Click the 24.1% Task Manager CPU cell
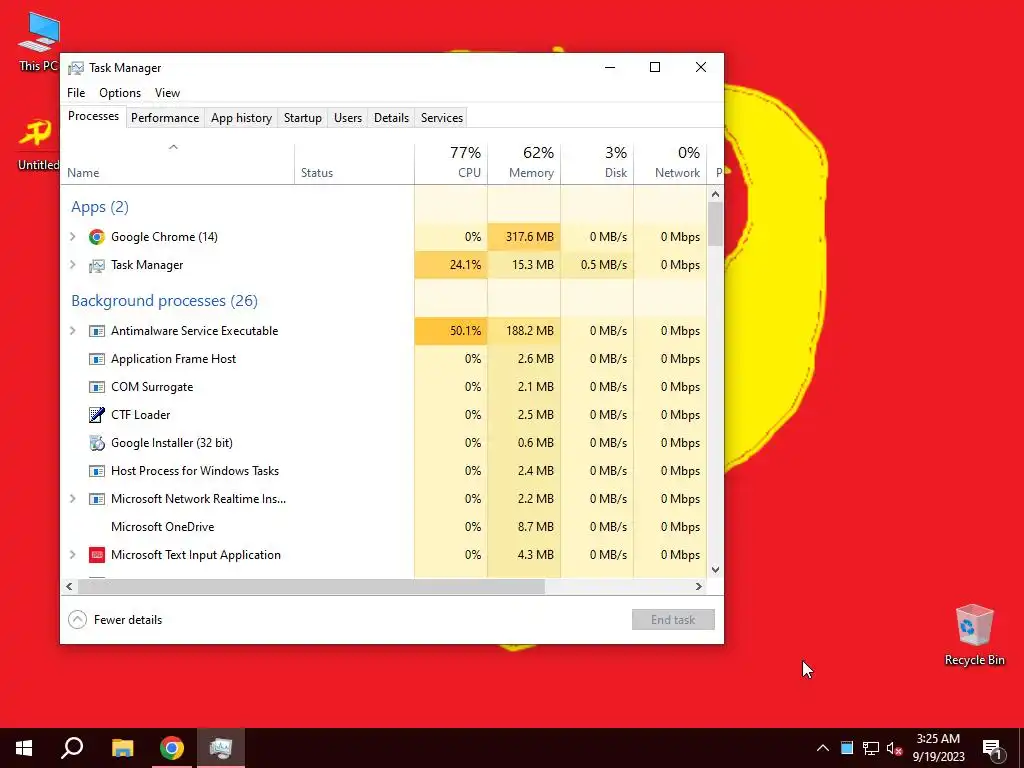The height and width of the screenshot is (768, 1024). pos(451,265)
